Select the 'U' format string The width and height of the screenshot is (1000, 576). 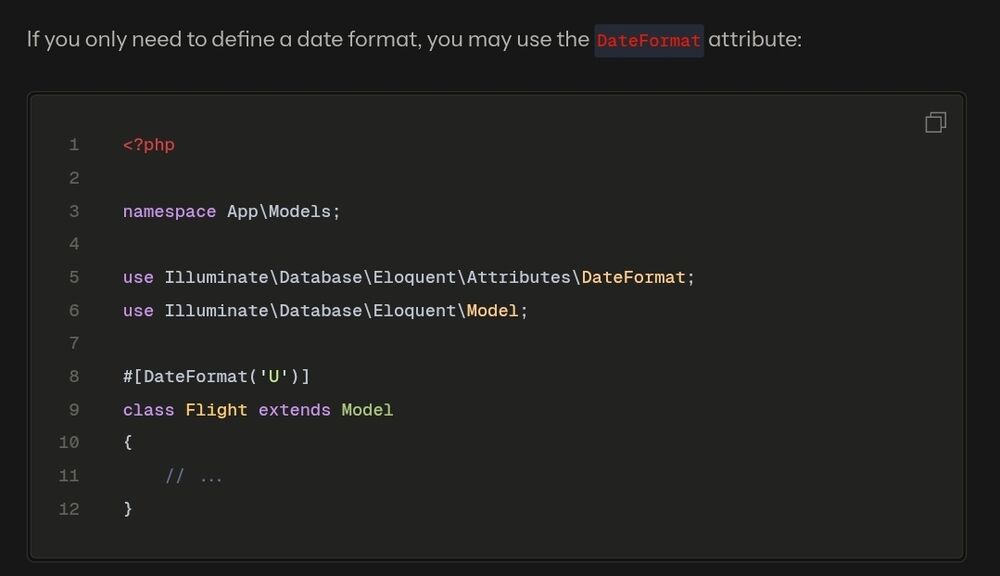(274, 377)
